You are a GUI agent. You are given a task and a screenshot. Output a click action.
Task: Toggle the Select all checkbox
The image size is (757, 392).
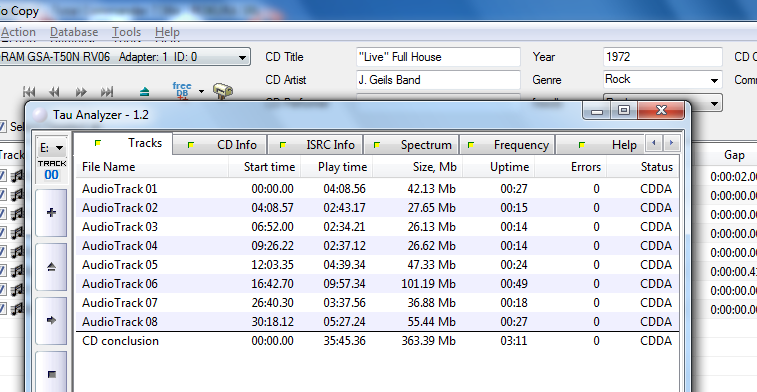[x=2, y=127]
